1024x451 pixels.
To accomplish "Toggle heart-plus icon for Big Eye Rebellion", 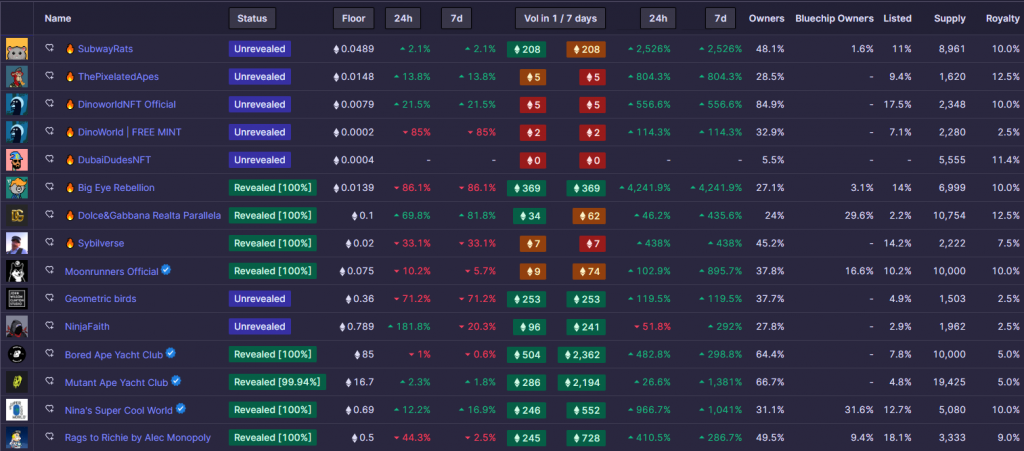I will point(49,187).
